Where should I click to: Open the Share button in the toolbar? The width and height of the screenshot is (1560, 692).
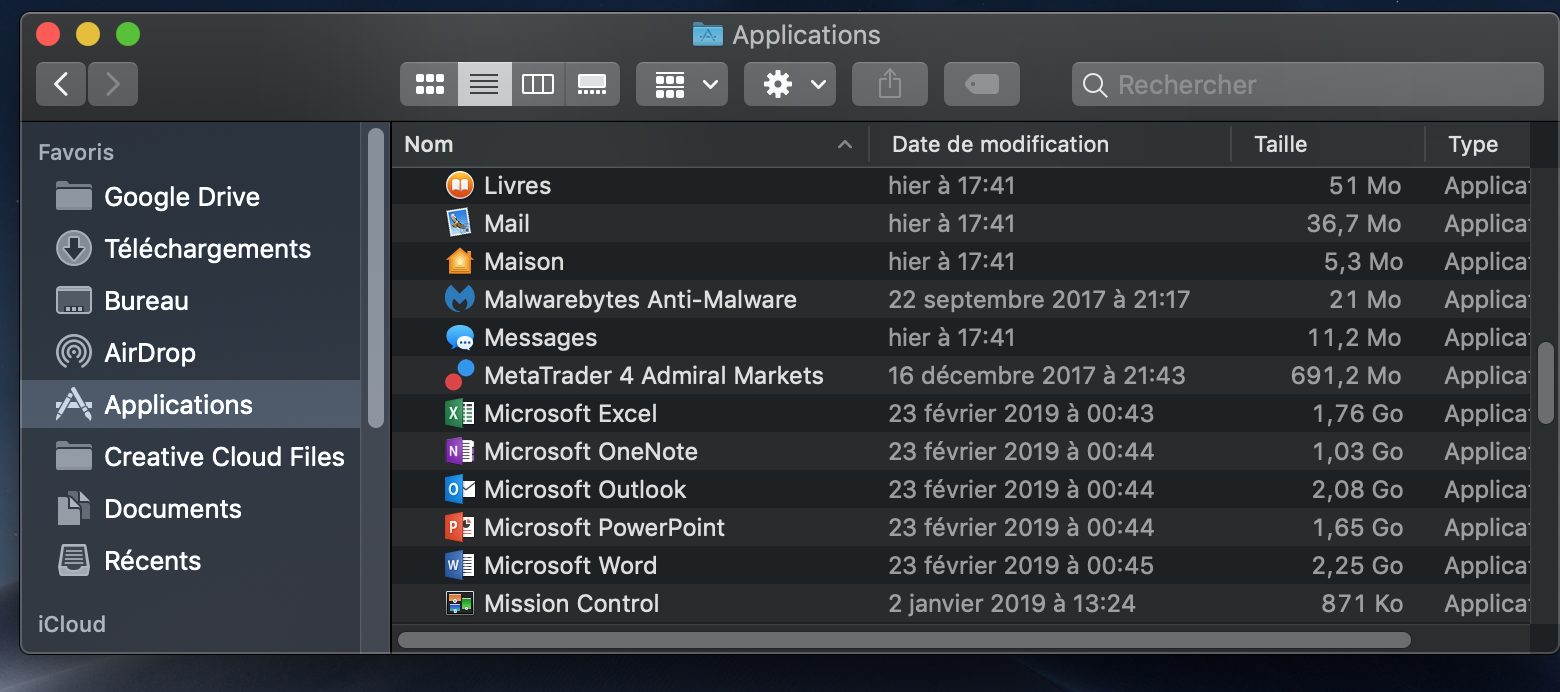pos(889,84)
